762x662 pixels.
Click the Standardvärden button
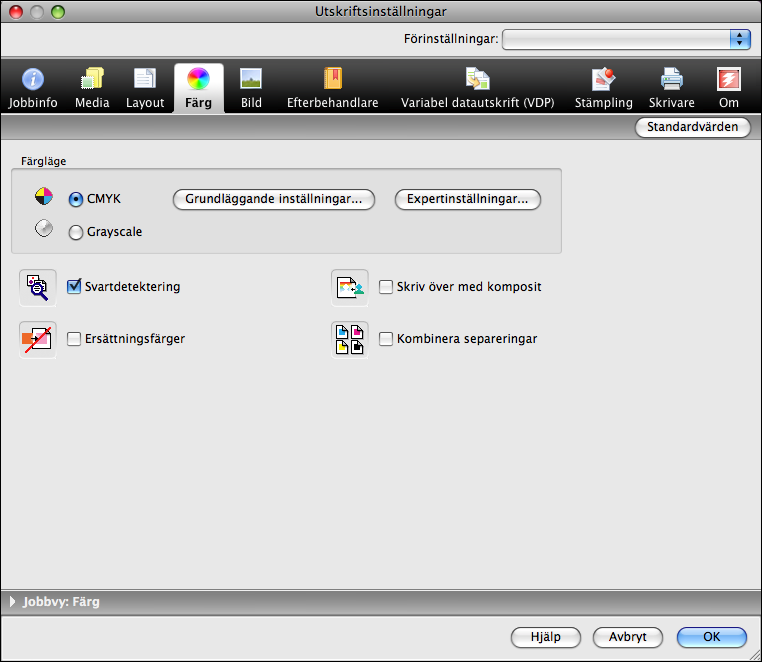tap(693, 127)
